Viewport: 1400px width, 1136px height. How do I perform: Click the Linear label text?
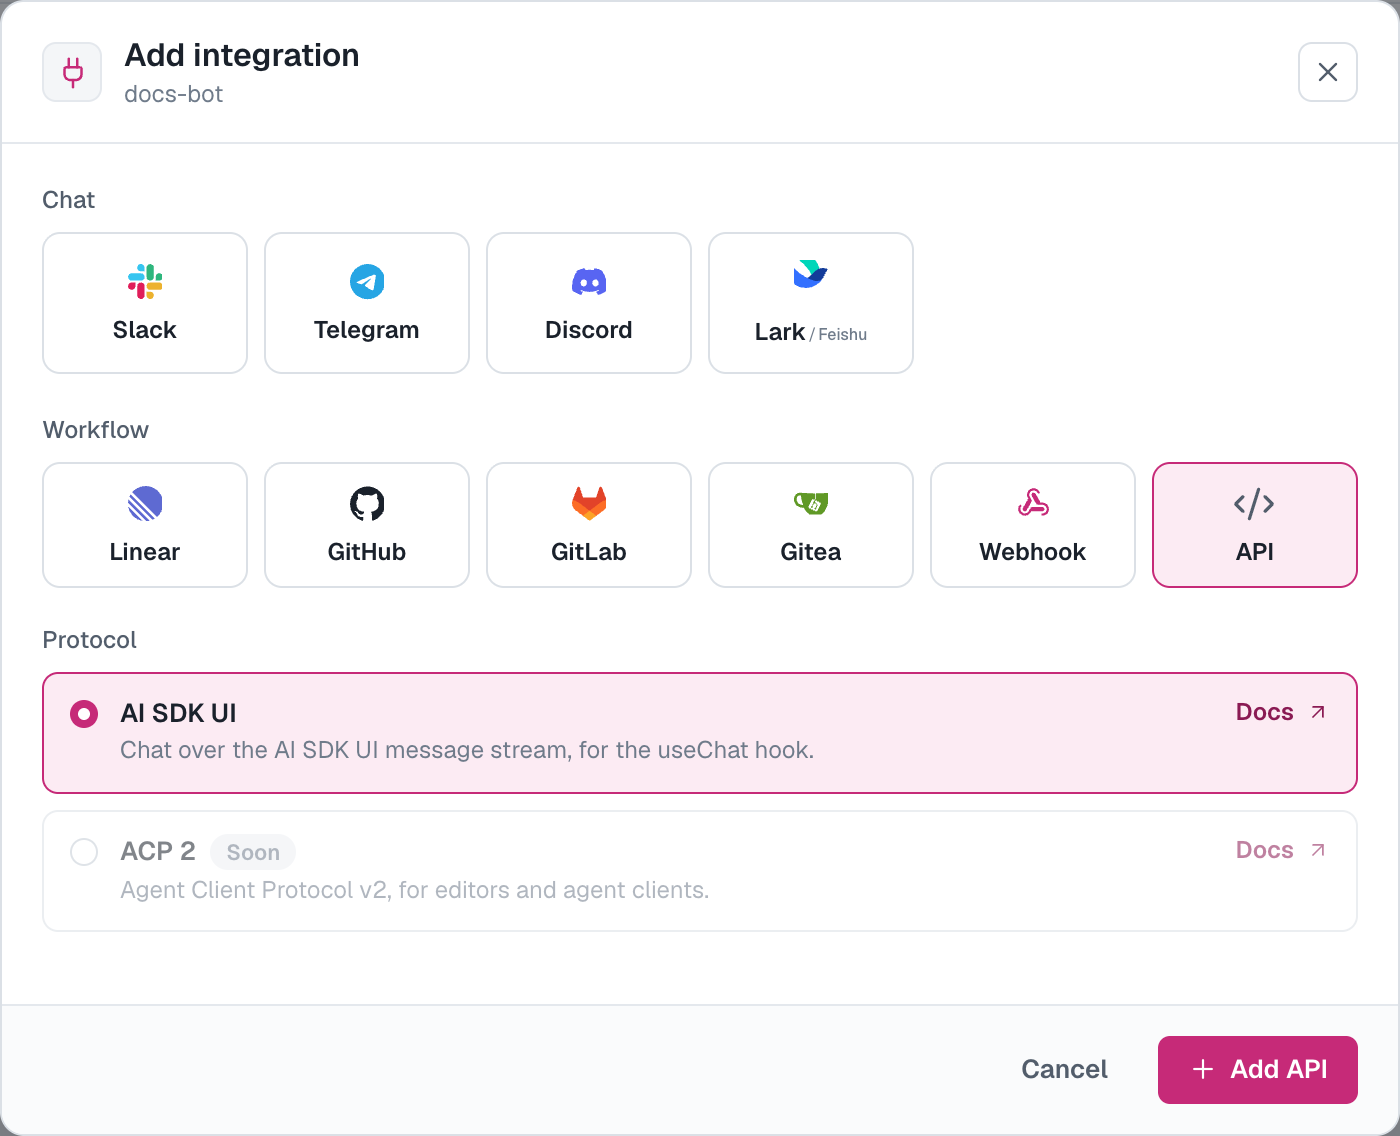(x=145, y=552)
